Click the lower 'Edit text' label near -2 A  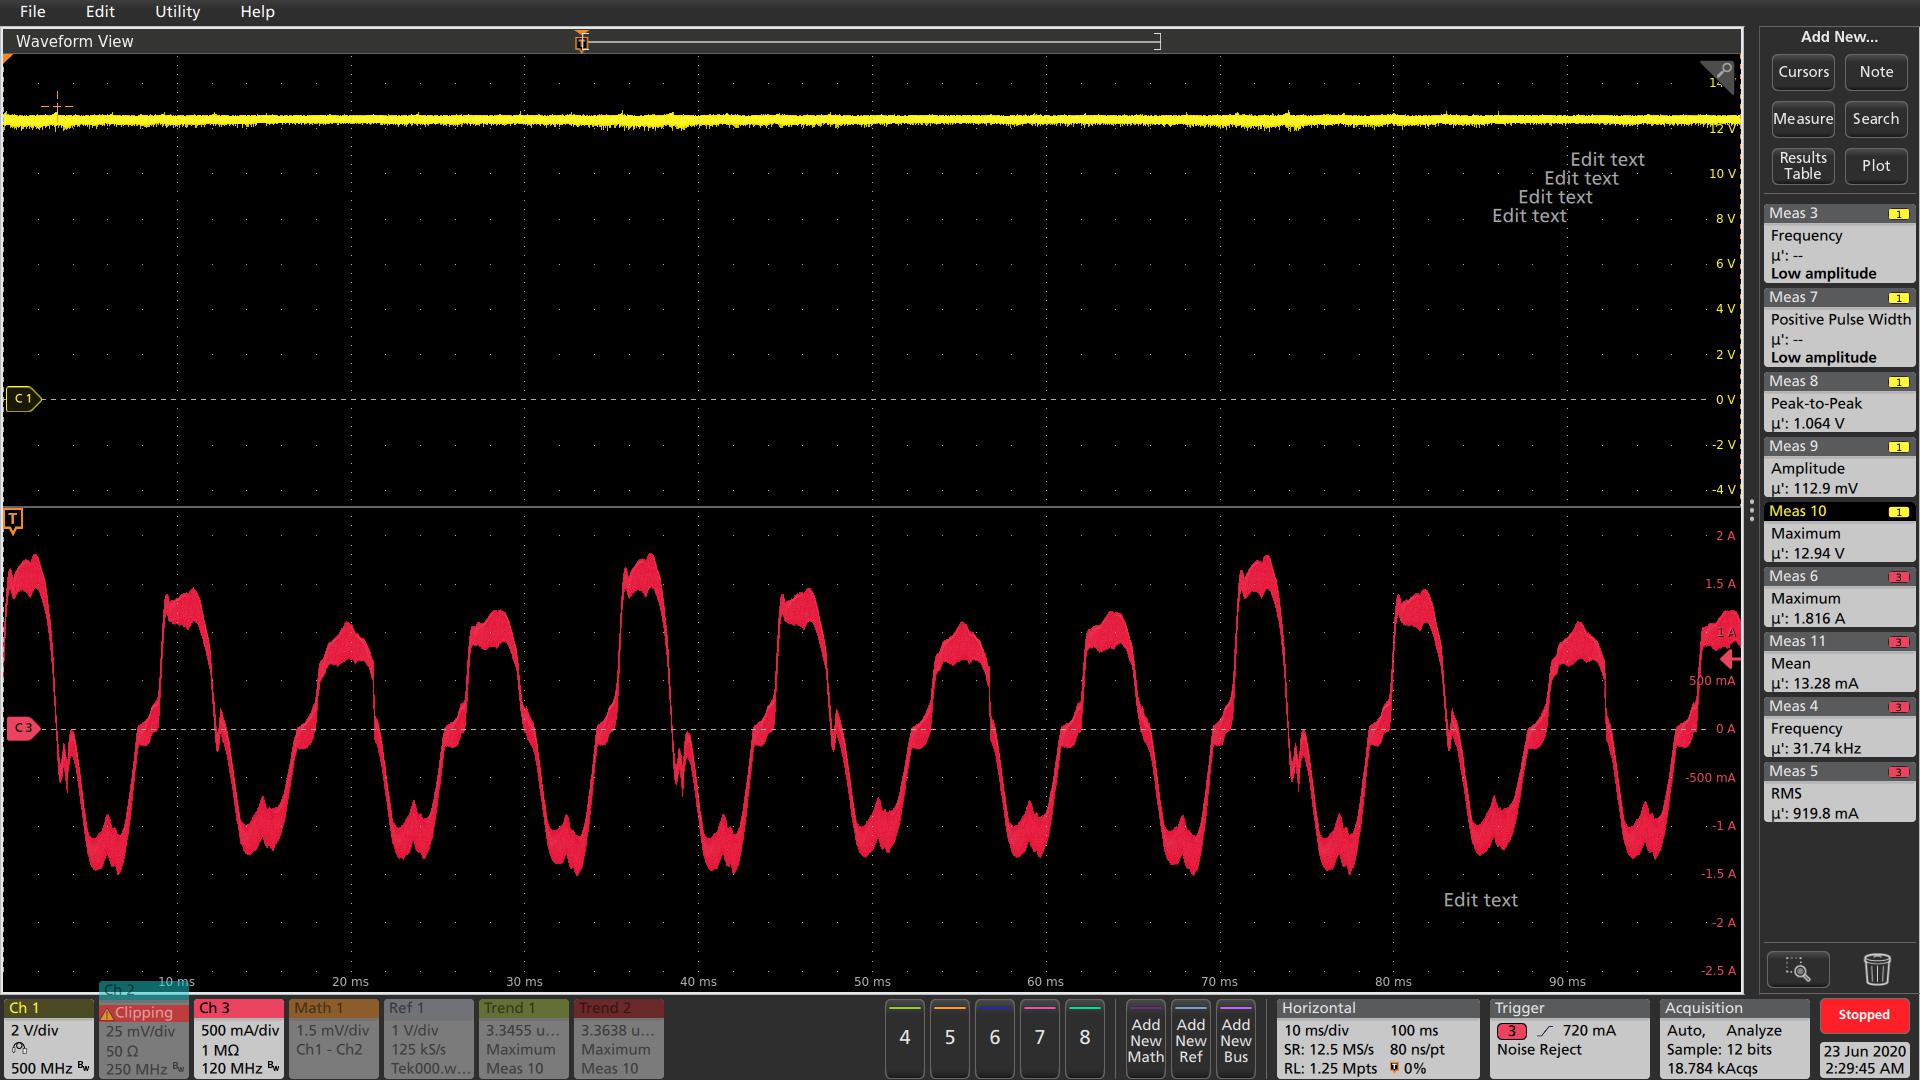click(1480, 900)
